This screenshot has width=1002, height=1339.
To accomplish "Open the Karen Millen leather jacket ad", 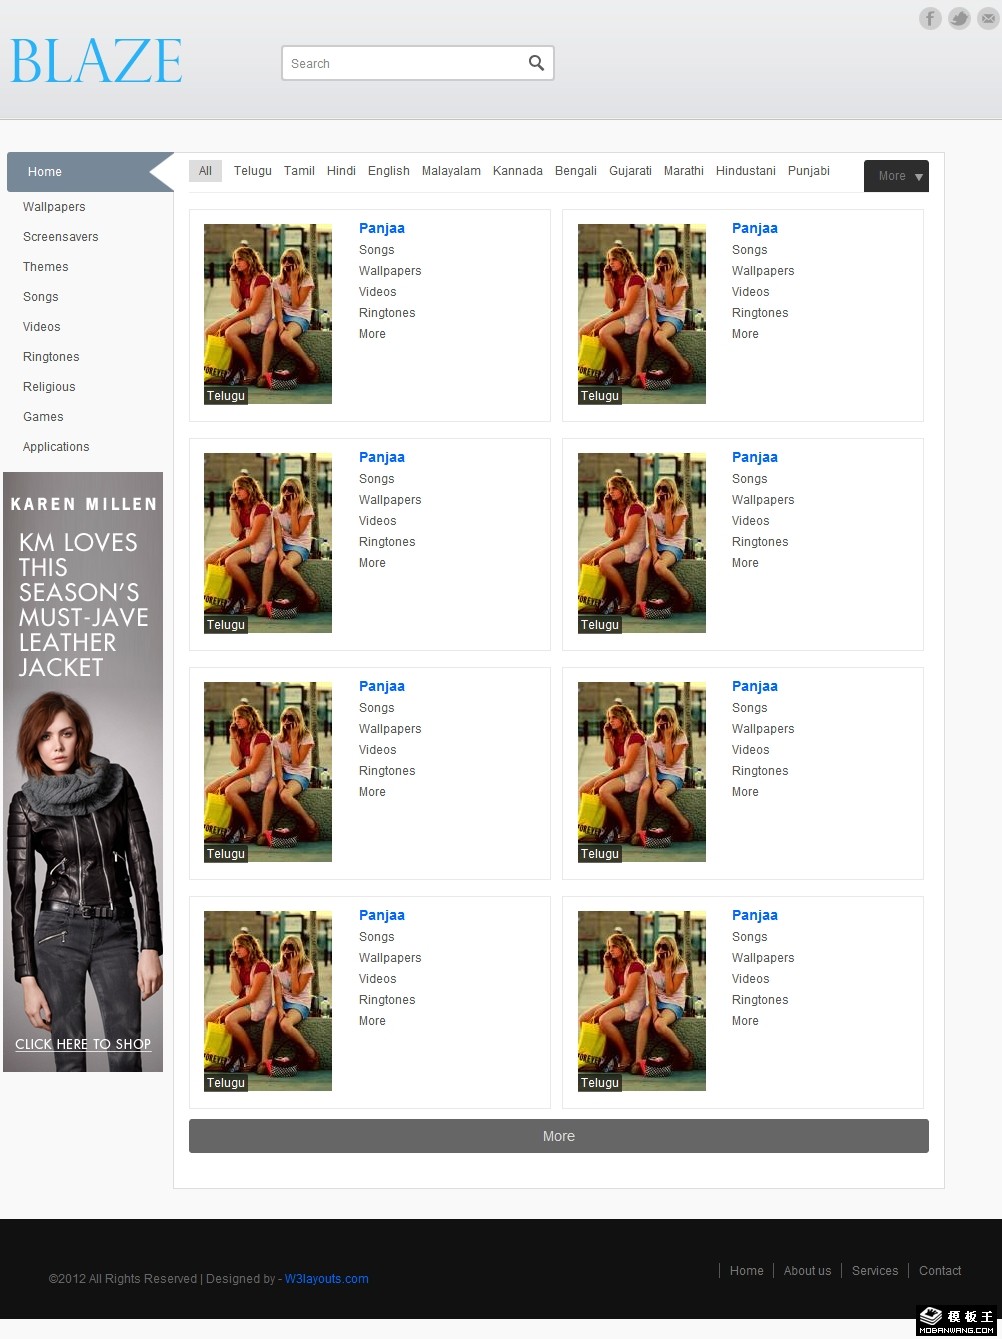I will pyautogui.click(x=83, y=771).
